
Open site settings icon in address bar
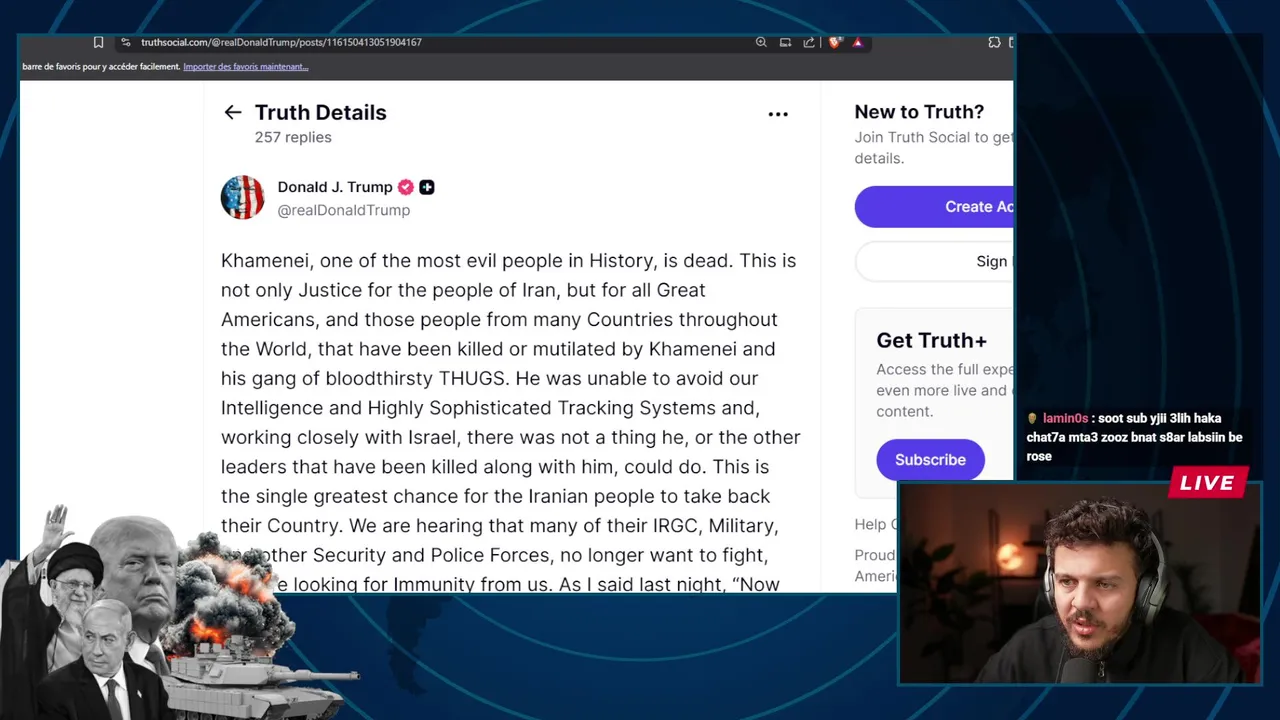click(x=125, y=42)
